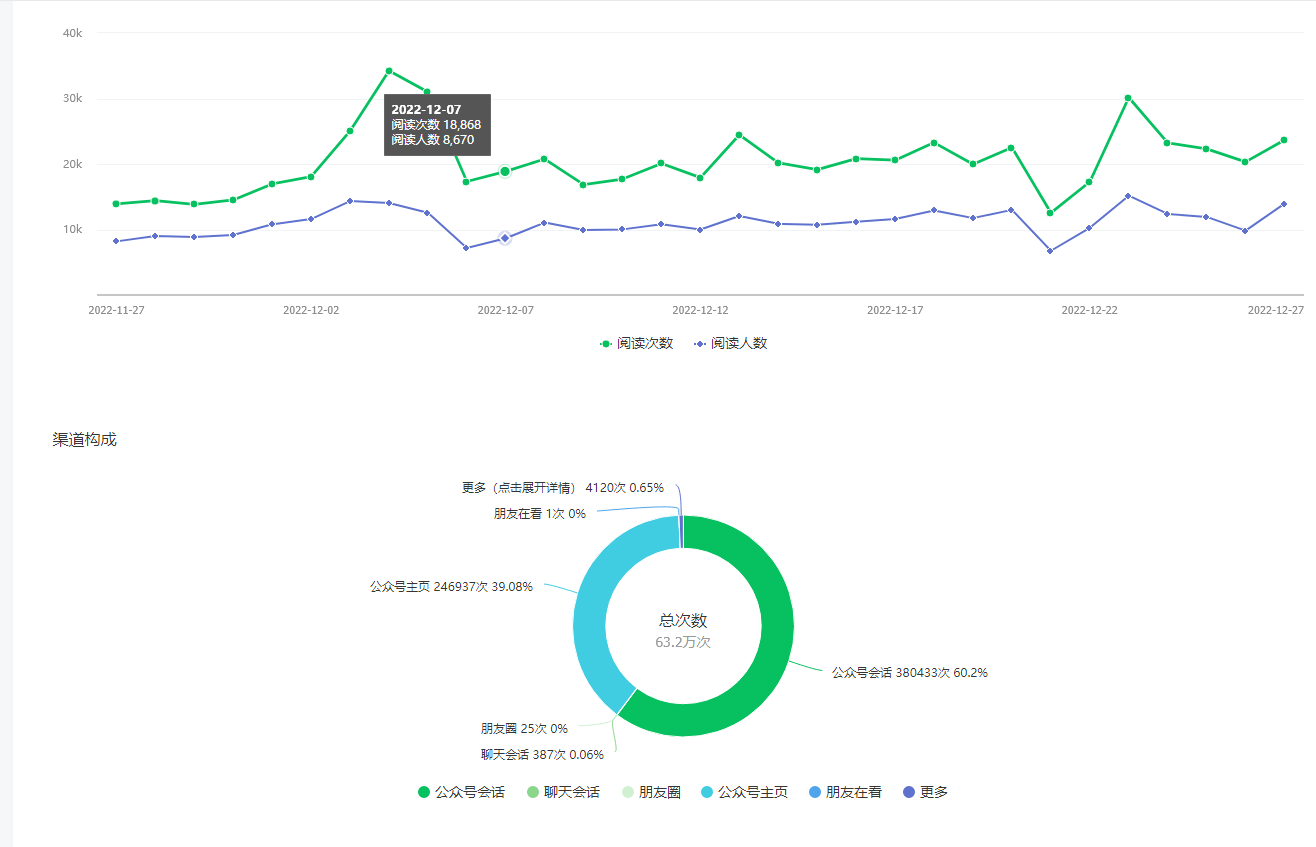The width and height of the screenshot is (1316, 847).
Task: Click the x-axis label 2022-11-27
Action: (116, 310)
